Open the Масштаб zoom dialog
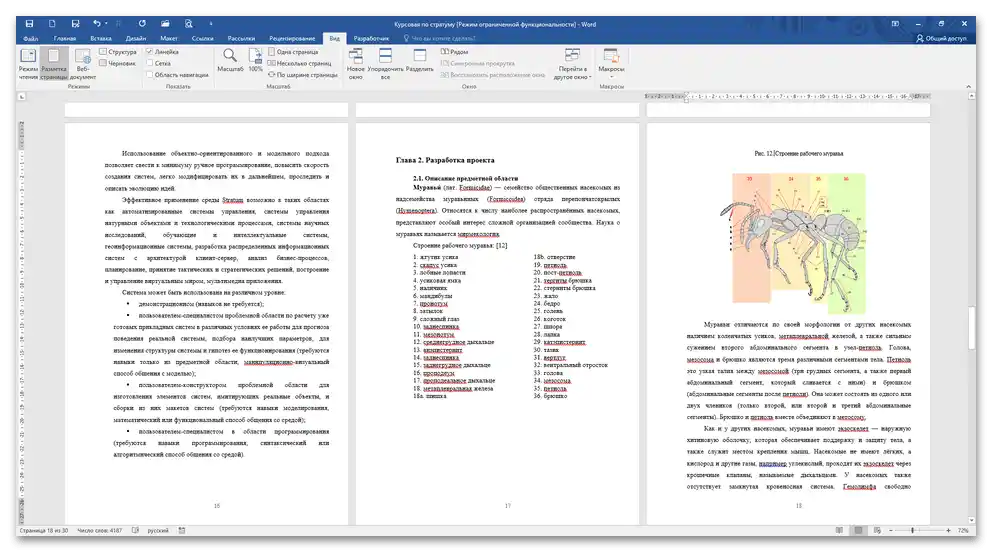 point(230,60)
